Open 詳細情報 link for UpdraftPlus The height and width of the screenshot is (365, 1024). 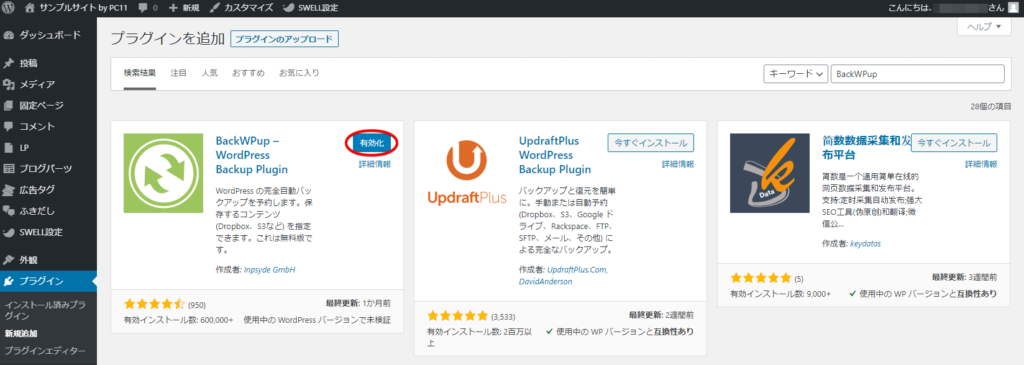click(678, 164)
